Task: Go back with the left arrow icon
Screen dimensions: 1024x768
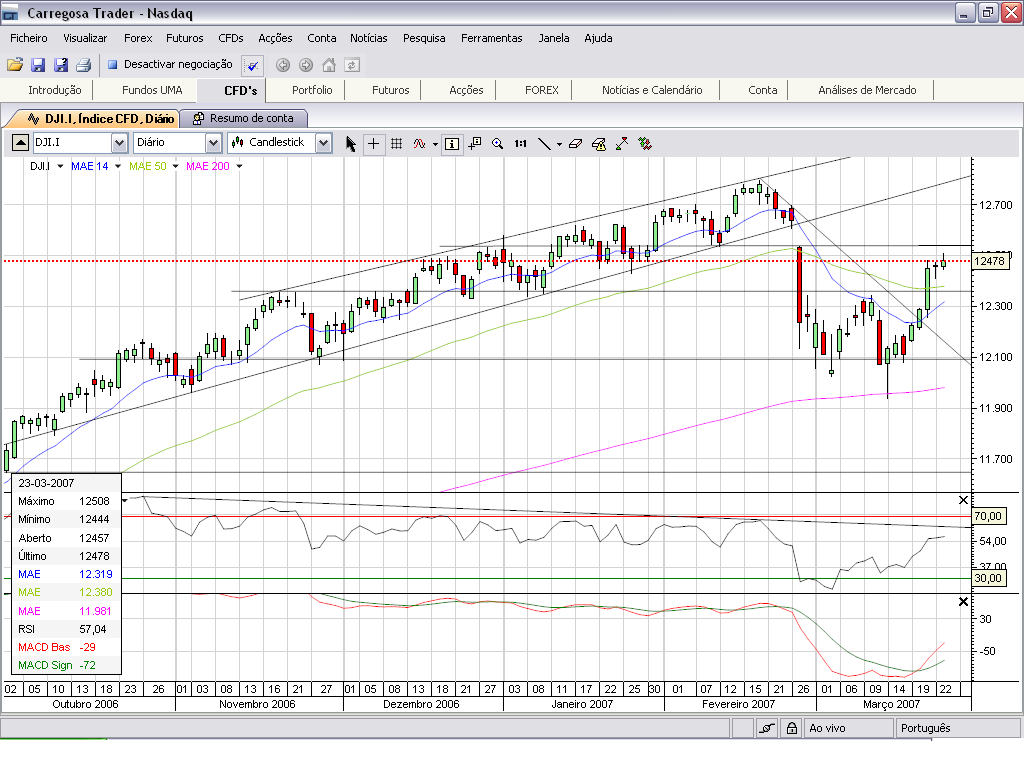Action: (x=283, y=65)
